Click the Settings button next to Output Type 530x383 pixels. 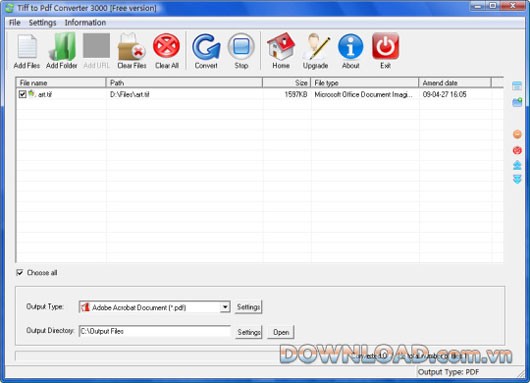(x=248, y=307)
